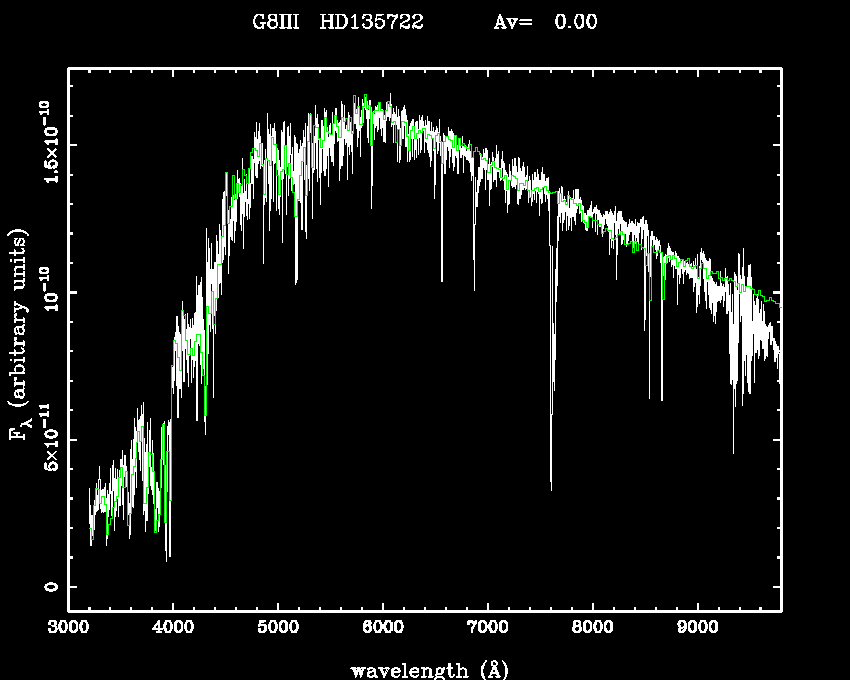
Task: Click the deepest absorption line bottom near 7600 Å
Action: pyautogui.click(x=551, y=487)
